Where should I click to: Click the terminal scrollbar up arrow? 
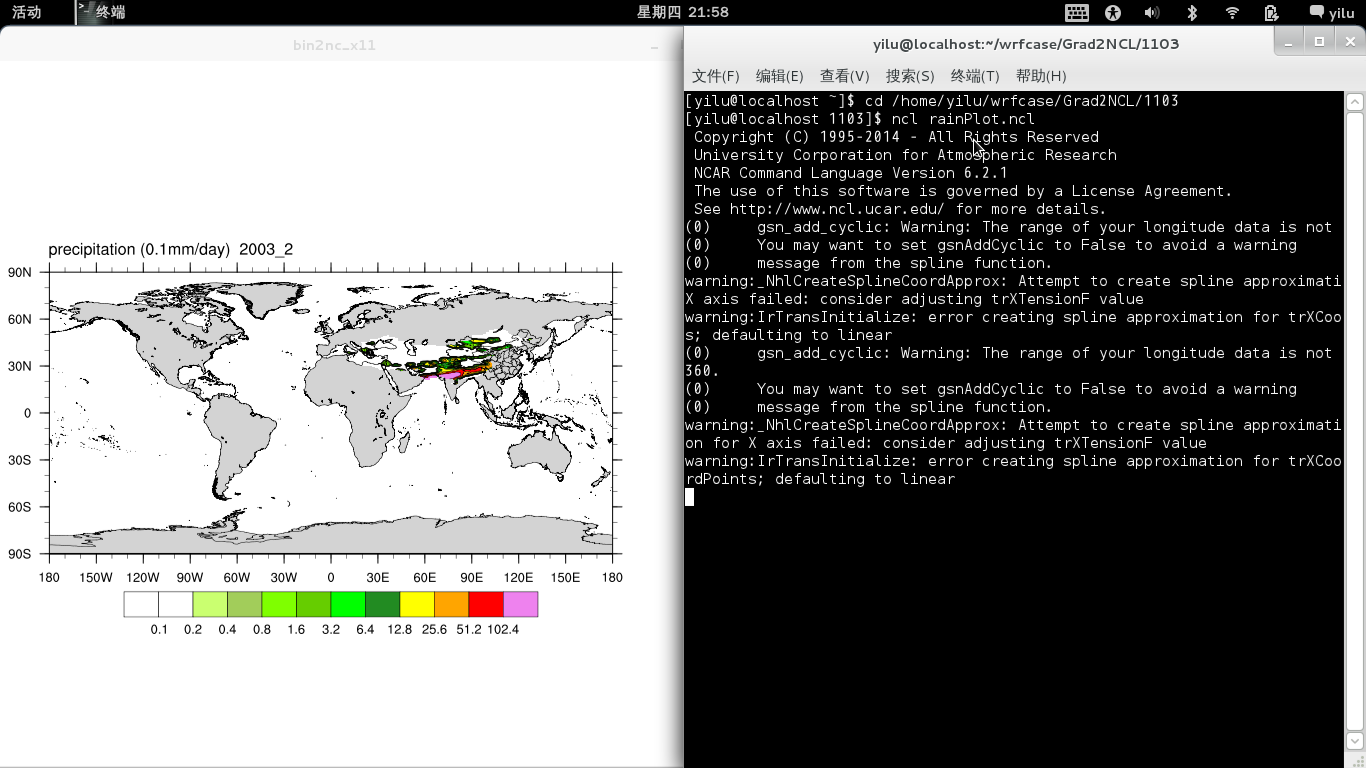(x=1355, y=102)
